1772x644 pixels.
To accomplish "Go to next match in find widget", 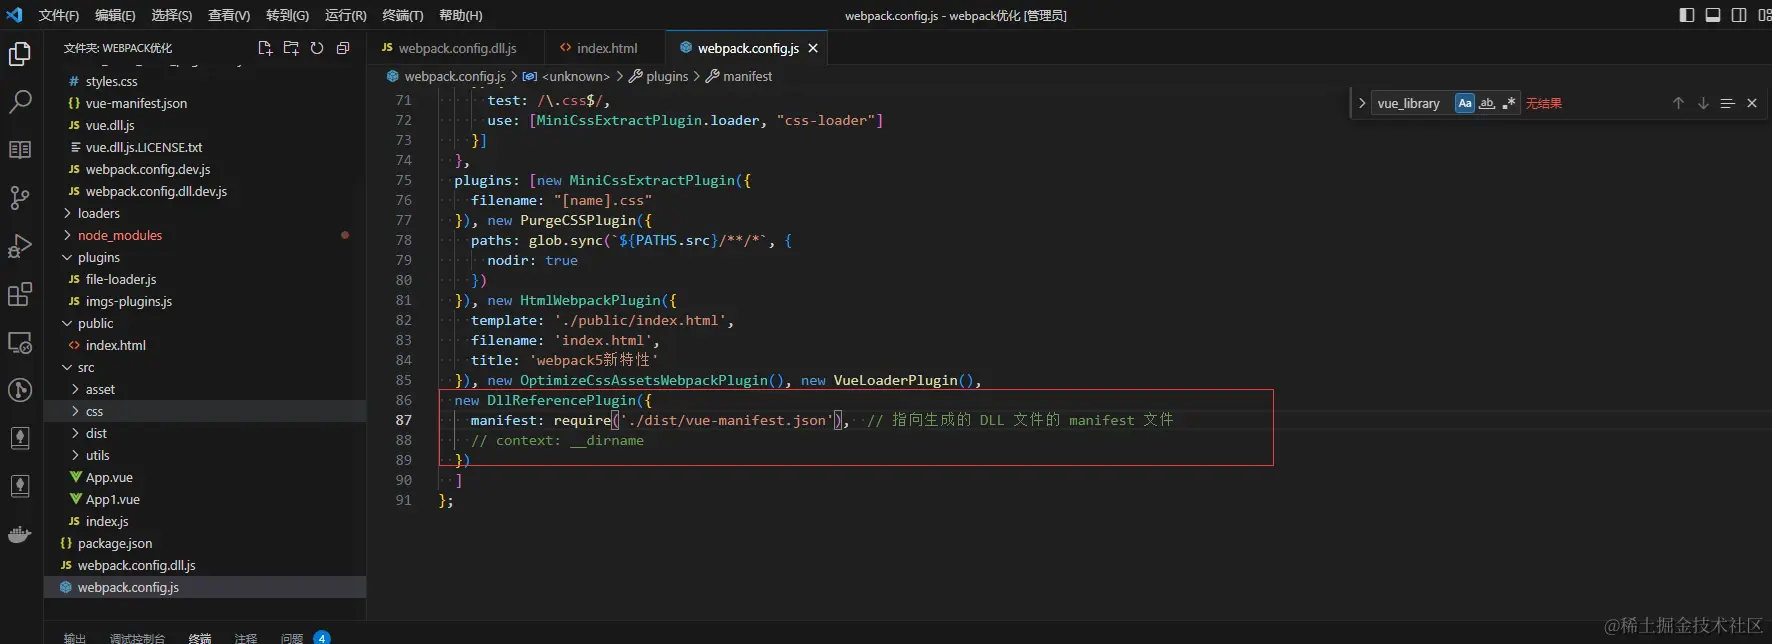I will coord(1703,103).
